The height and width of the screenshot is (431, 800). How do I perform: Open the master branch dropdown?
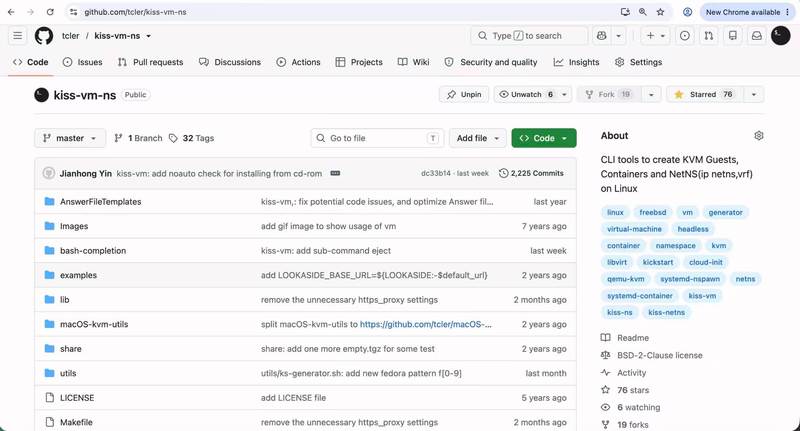coord(70,138)
